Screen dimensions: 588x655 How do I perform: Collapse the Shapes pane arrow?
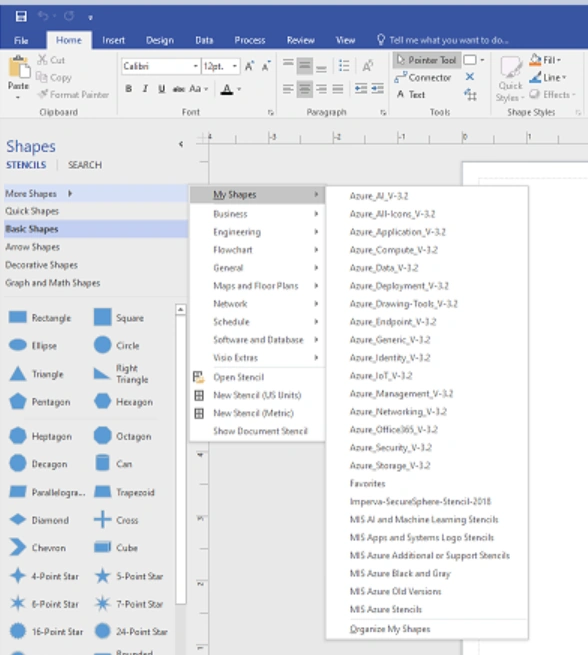(181, 144)
